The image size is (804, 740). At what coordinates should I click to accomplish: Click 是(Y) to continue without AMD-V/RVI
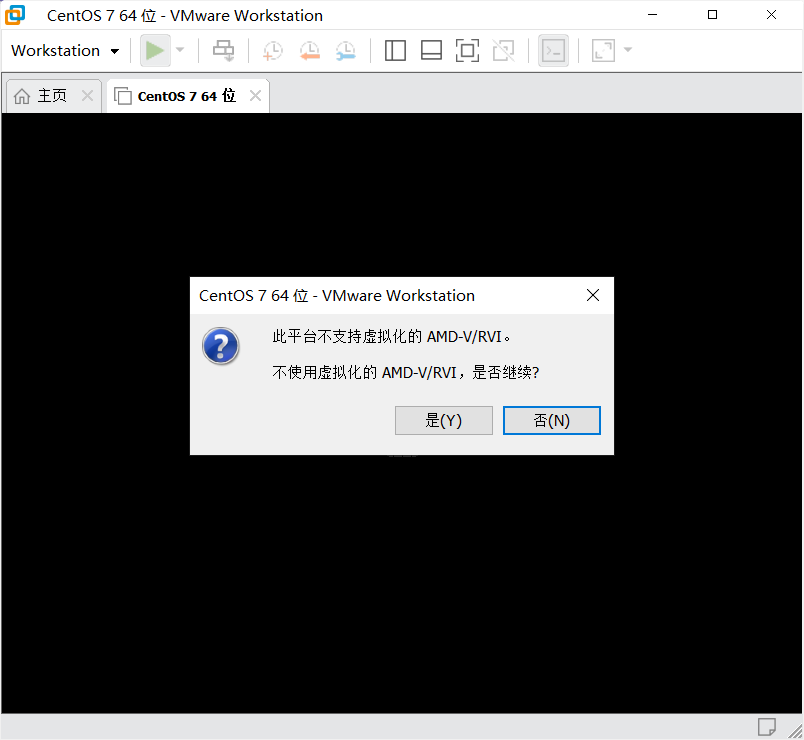[x=443, y=420]
